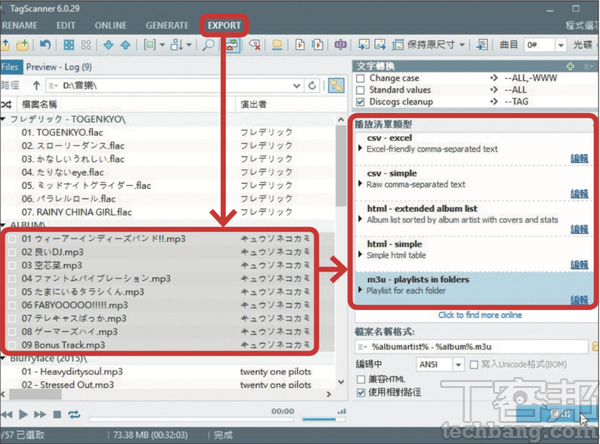Click the import cover image icon

point(364,45)
